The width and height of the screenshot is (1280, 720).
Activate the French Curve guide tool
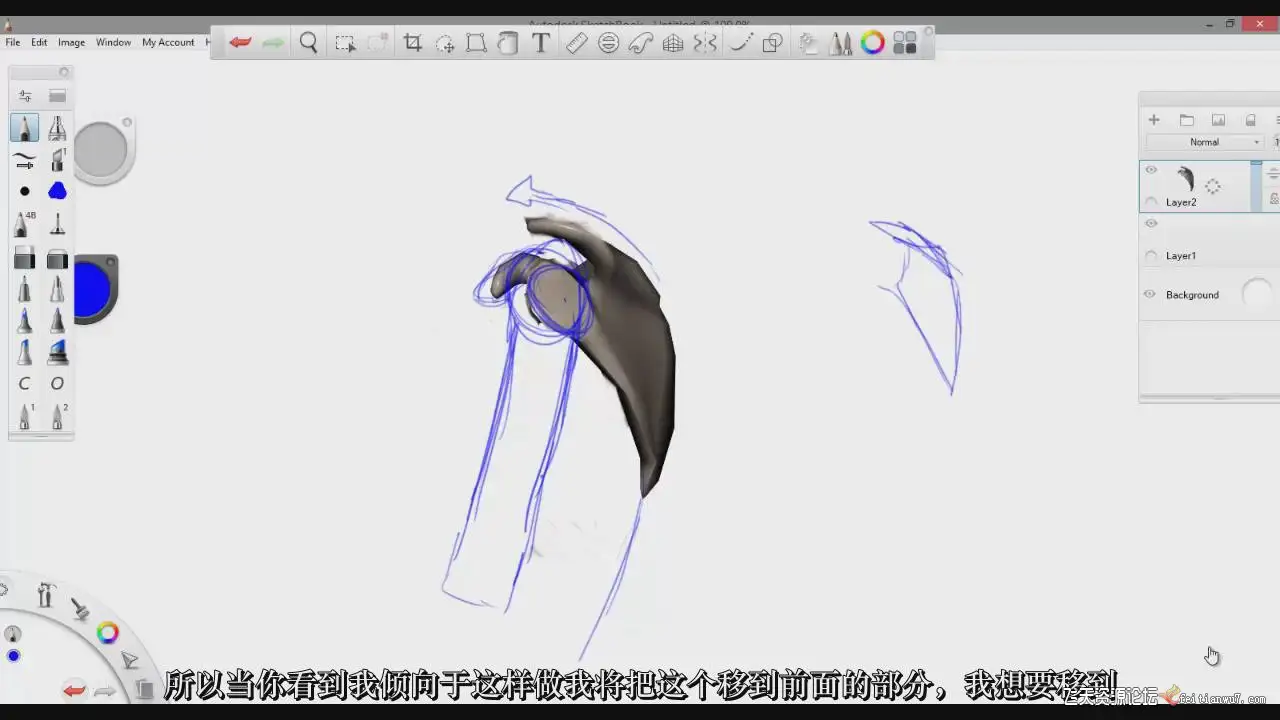[641, 43]
